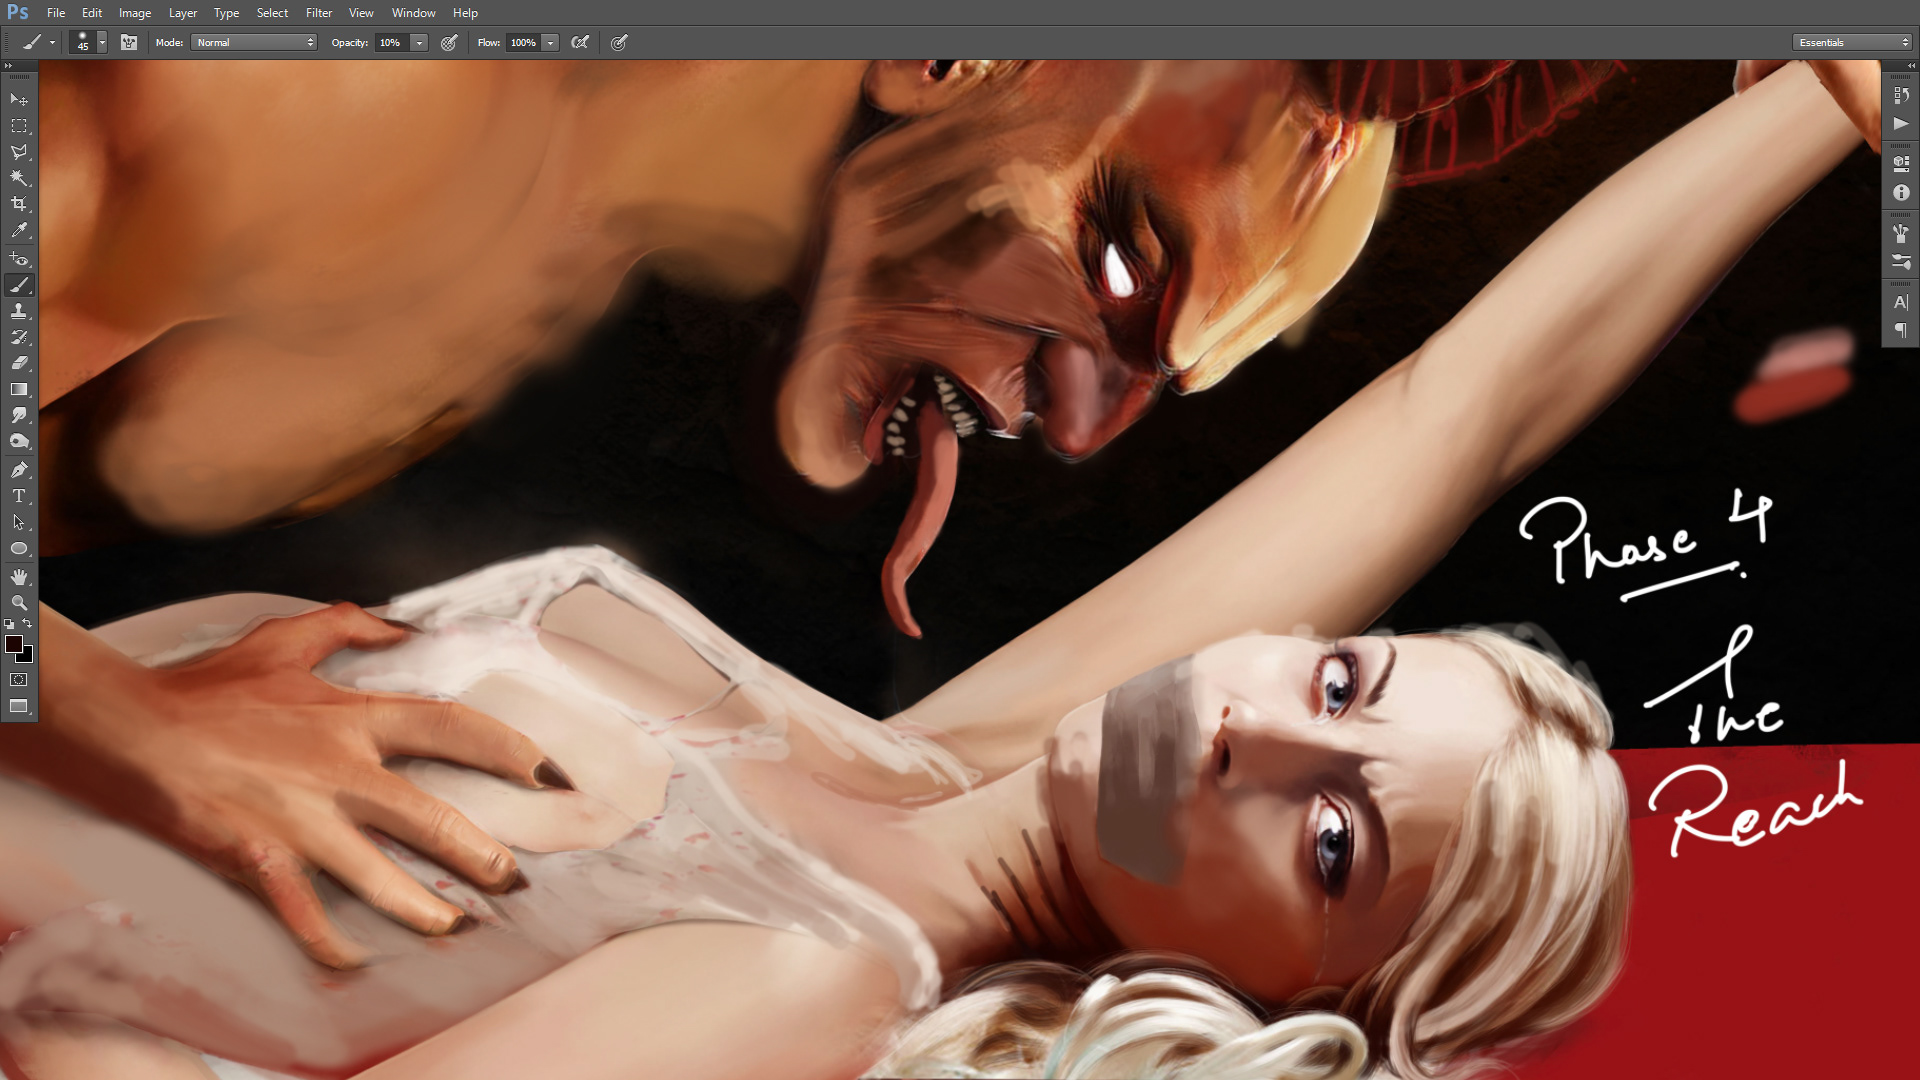Open the Select menu
The height and width of the screenshot is (1080, 1920).
[x=272, y=13]
